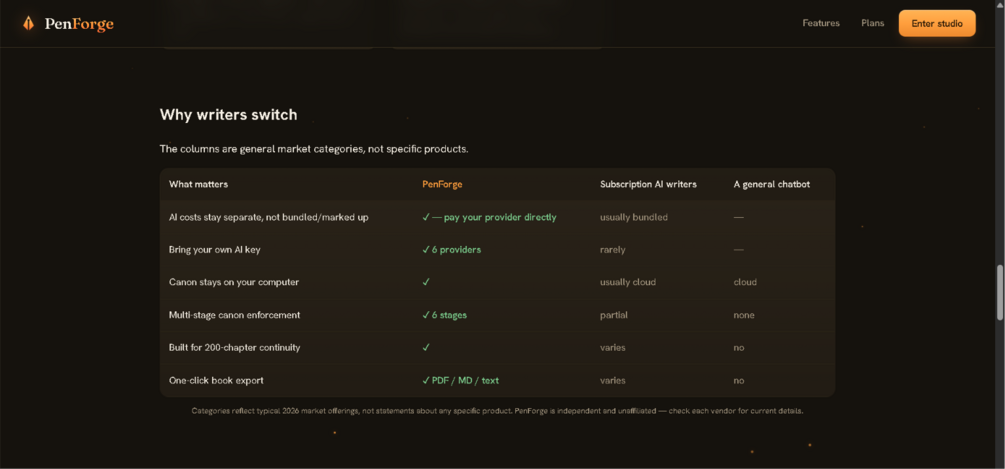
Task: Click the 'What matters' column header
Action: [198, 184]
